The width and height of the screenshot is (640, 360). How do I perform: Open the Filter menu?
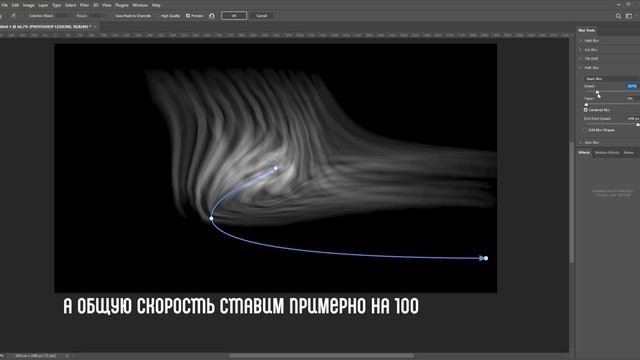click(x=84, y=5)
